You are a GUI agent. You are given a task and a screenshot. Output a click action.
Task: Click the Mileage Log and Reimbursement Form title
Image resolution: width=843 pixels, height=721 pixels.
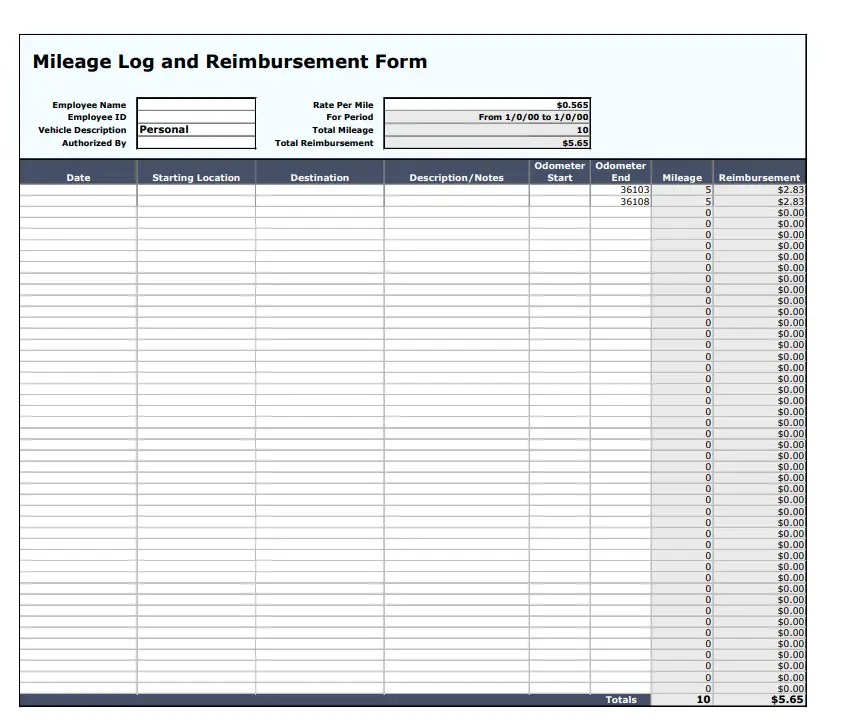click(x=230, y=61)
